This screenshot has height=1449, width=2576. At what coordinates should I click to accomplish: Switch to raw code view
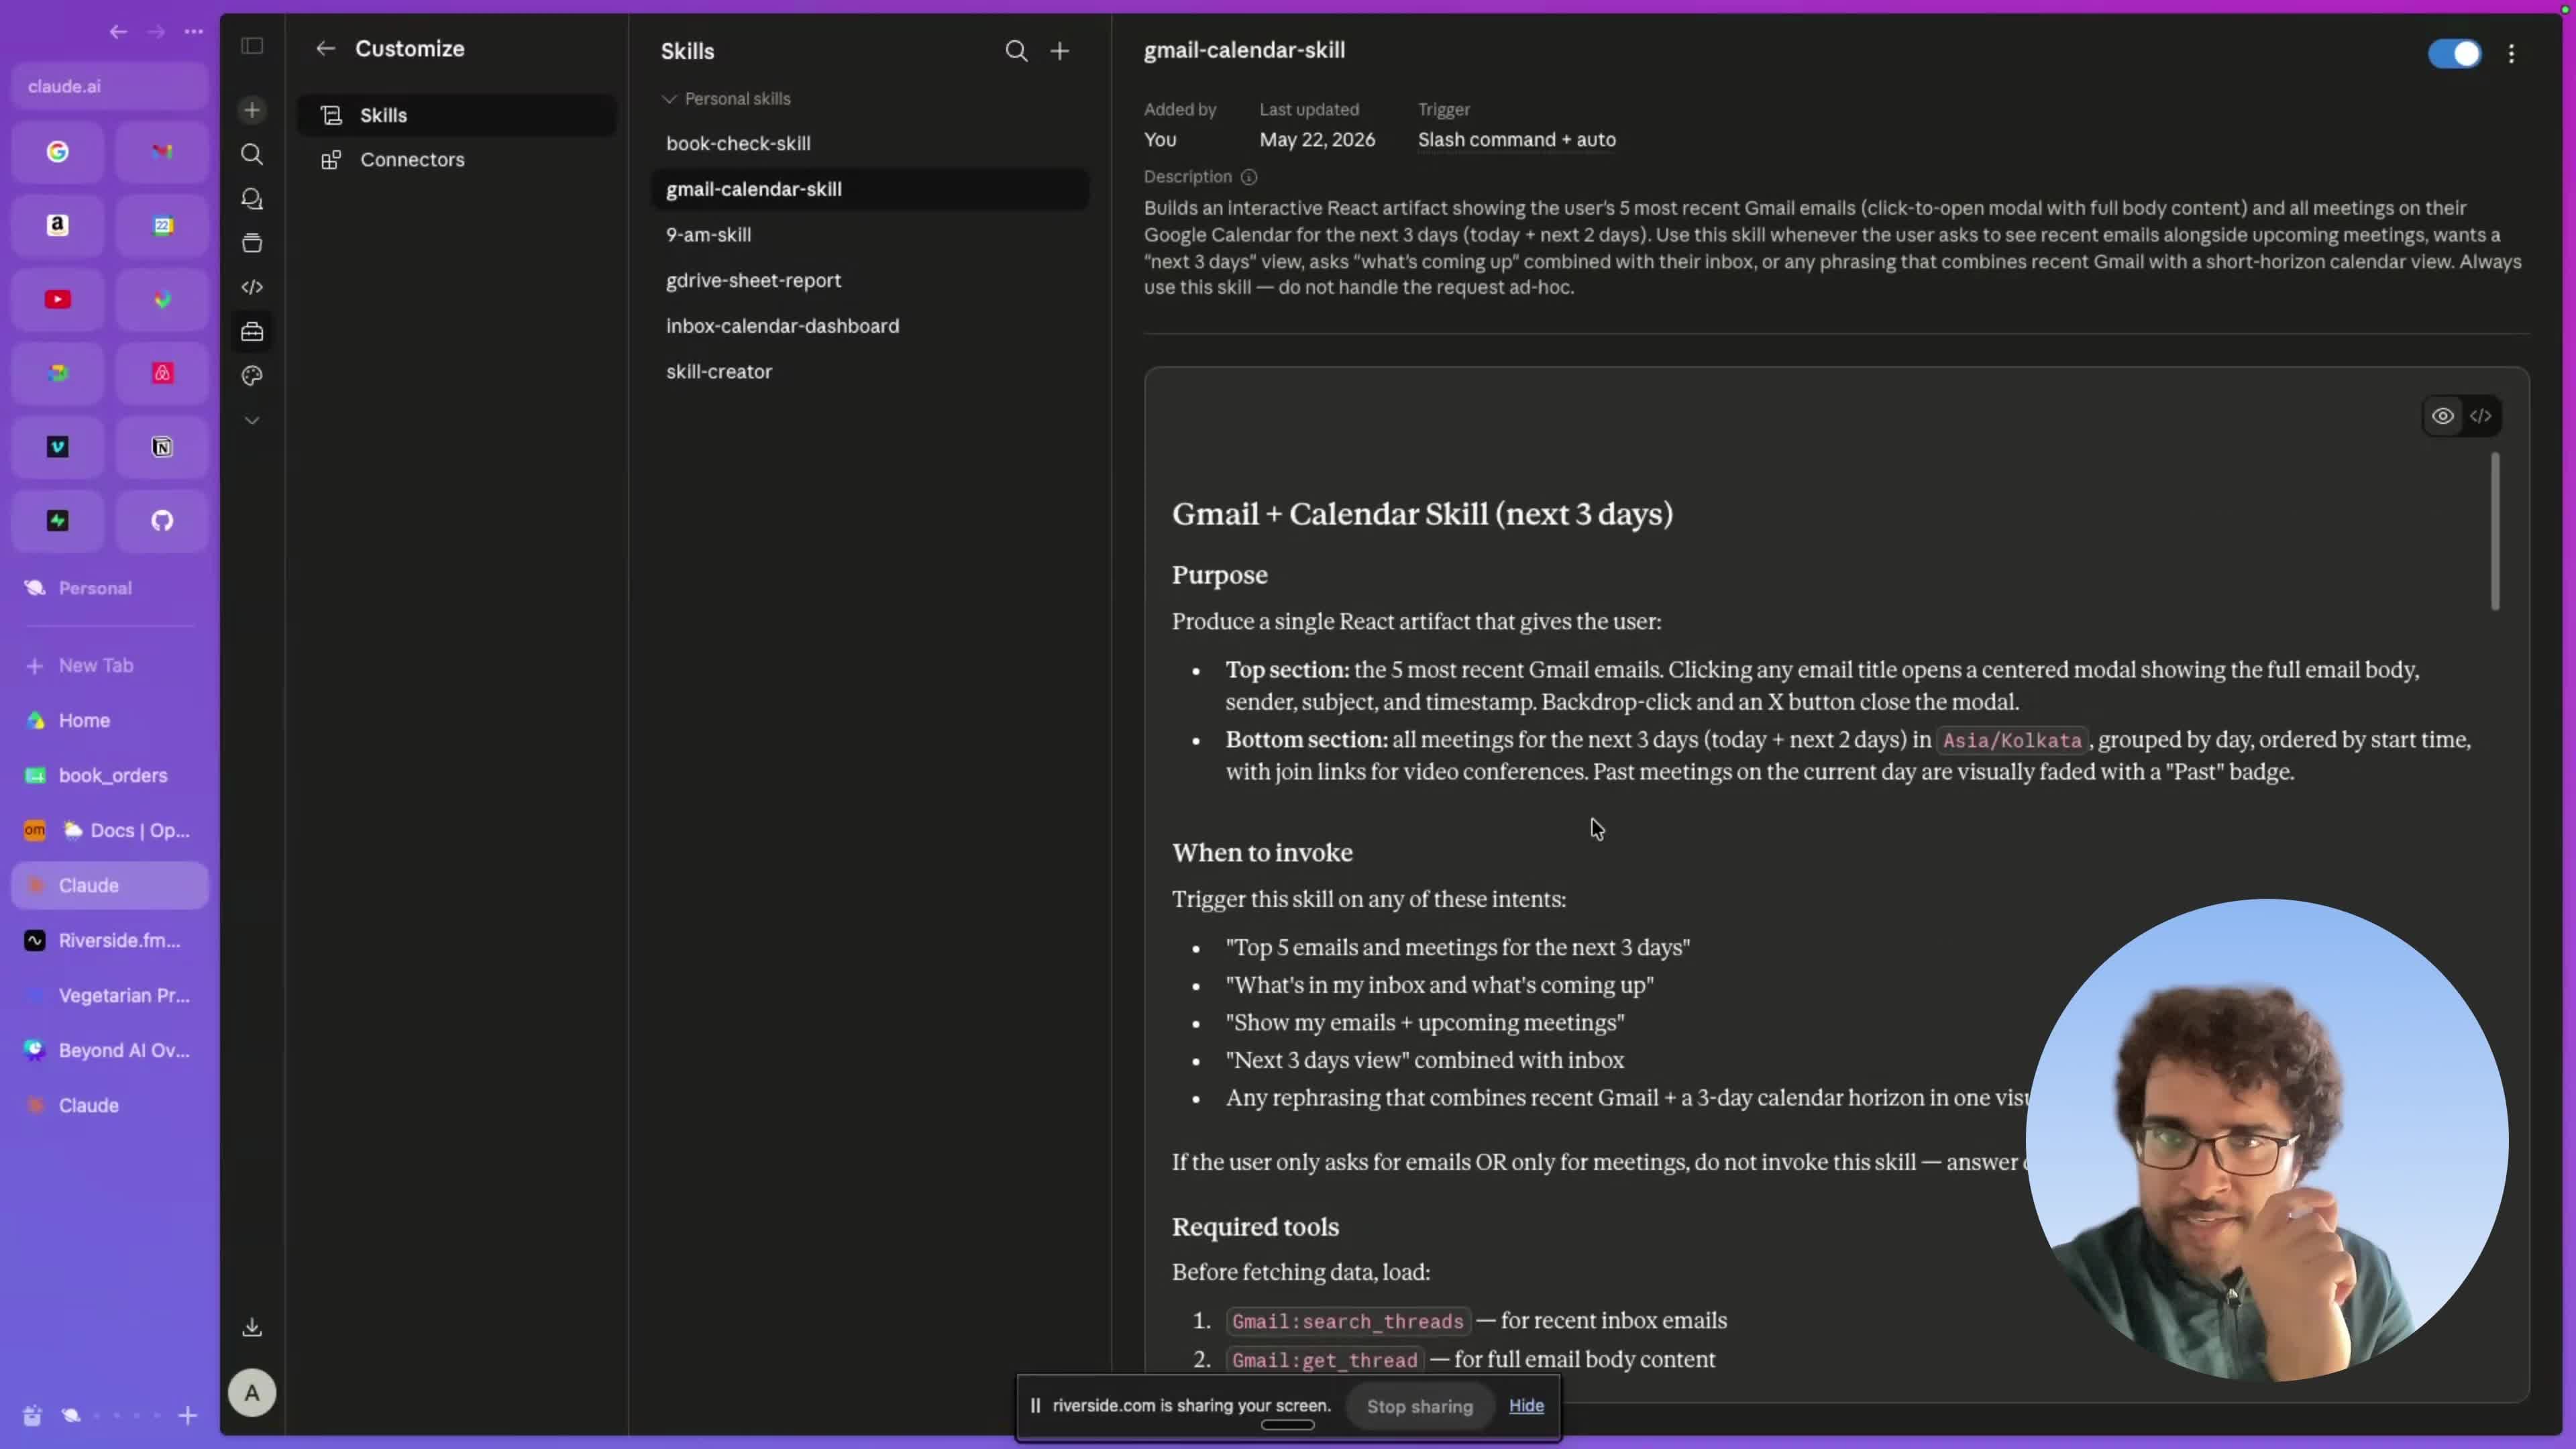(x=2481, y=416)
